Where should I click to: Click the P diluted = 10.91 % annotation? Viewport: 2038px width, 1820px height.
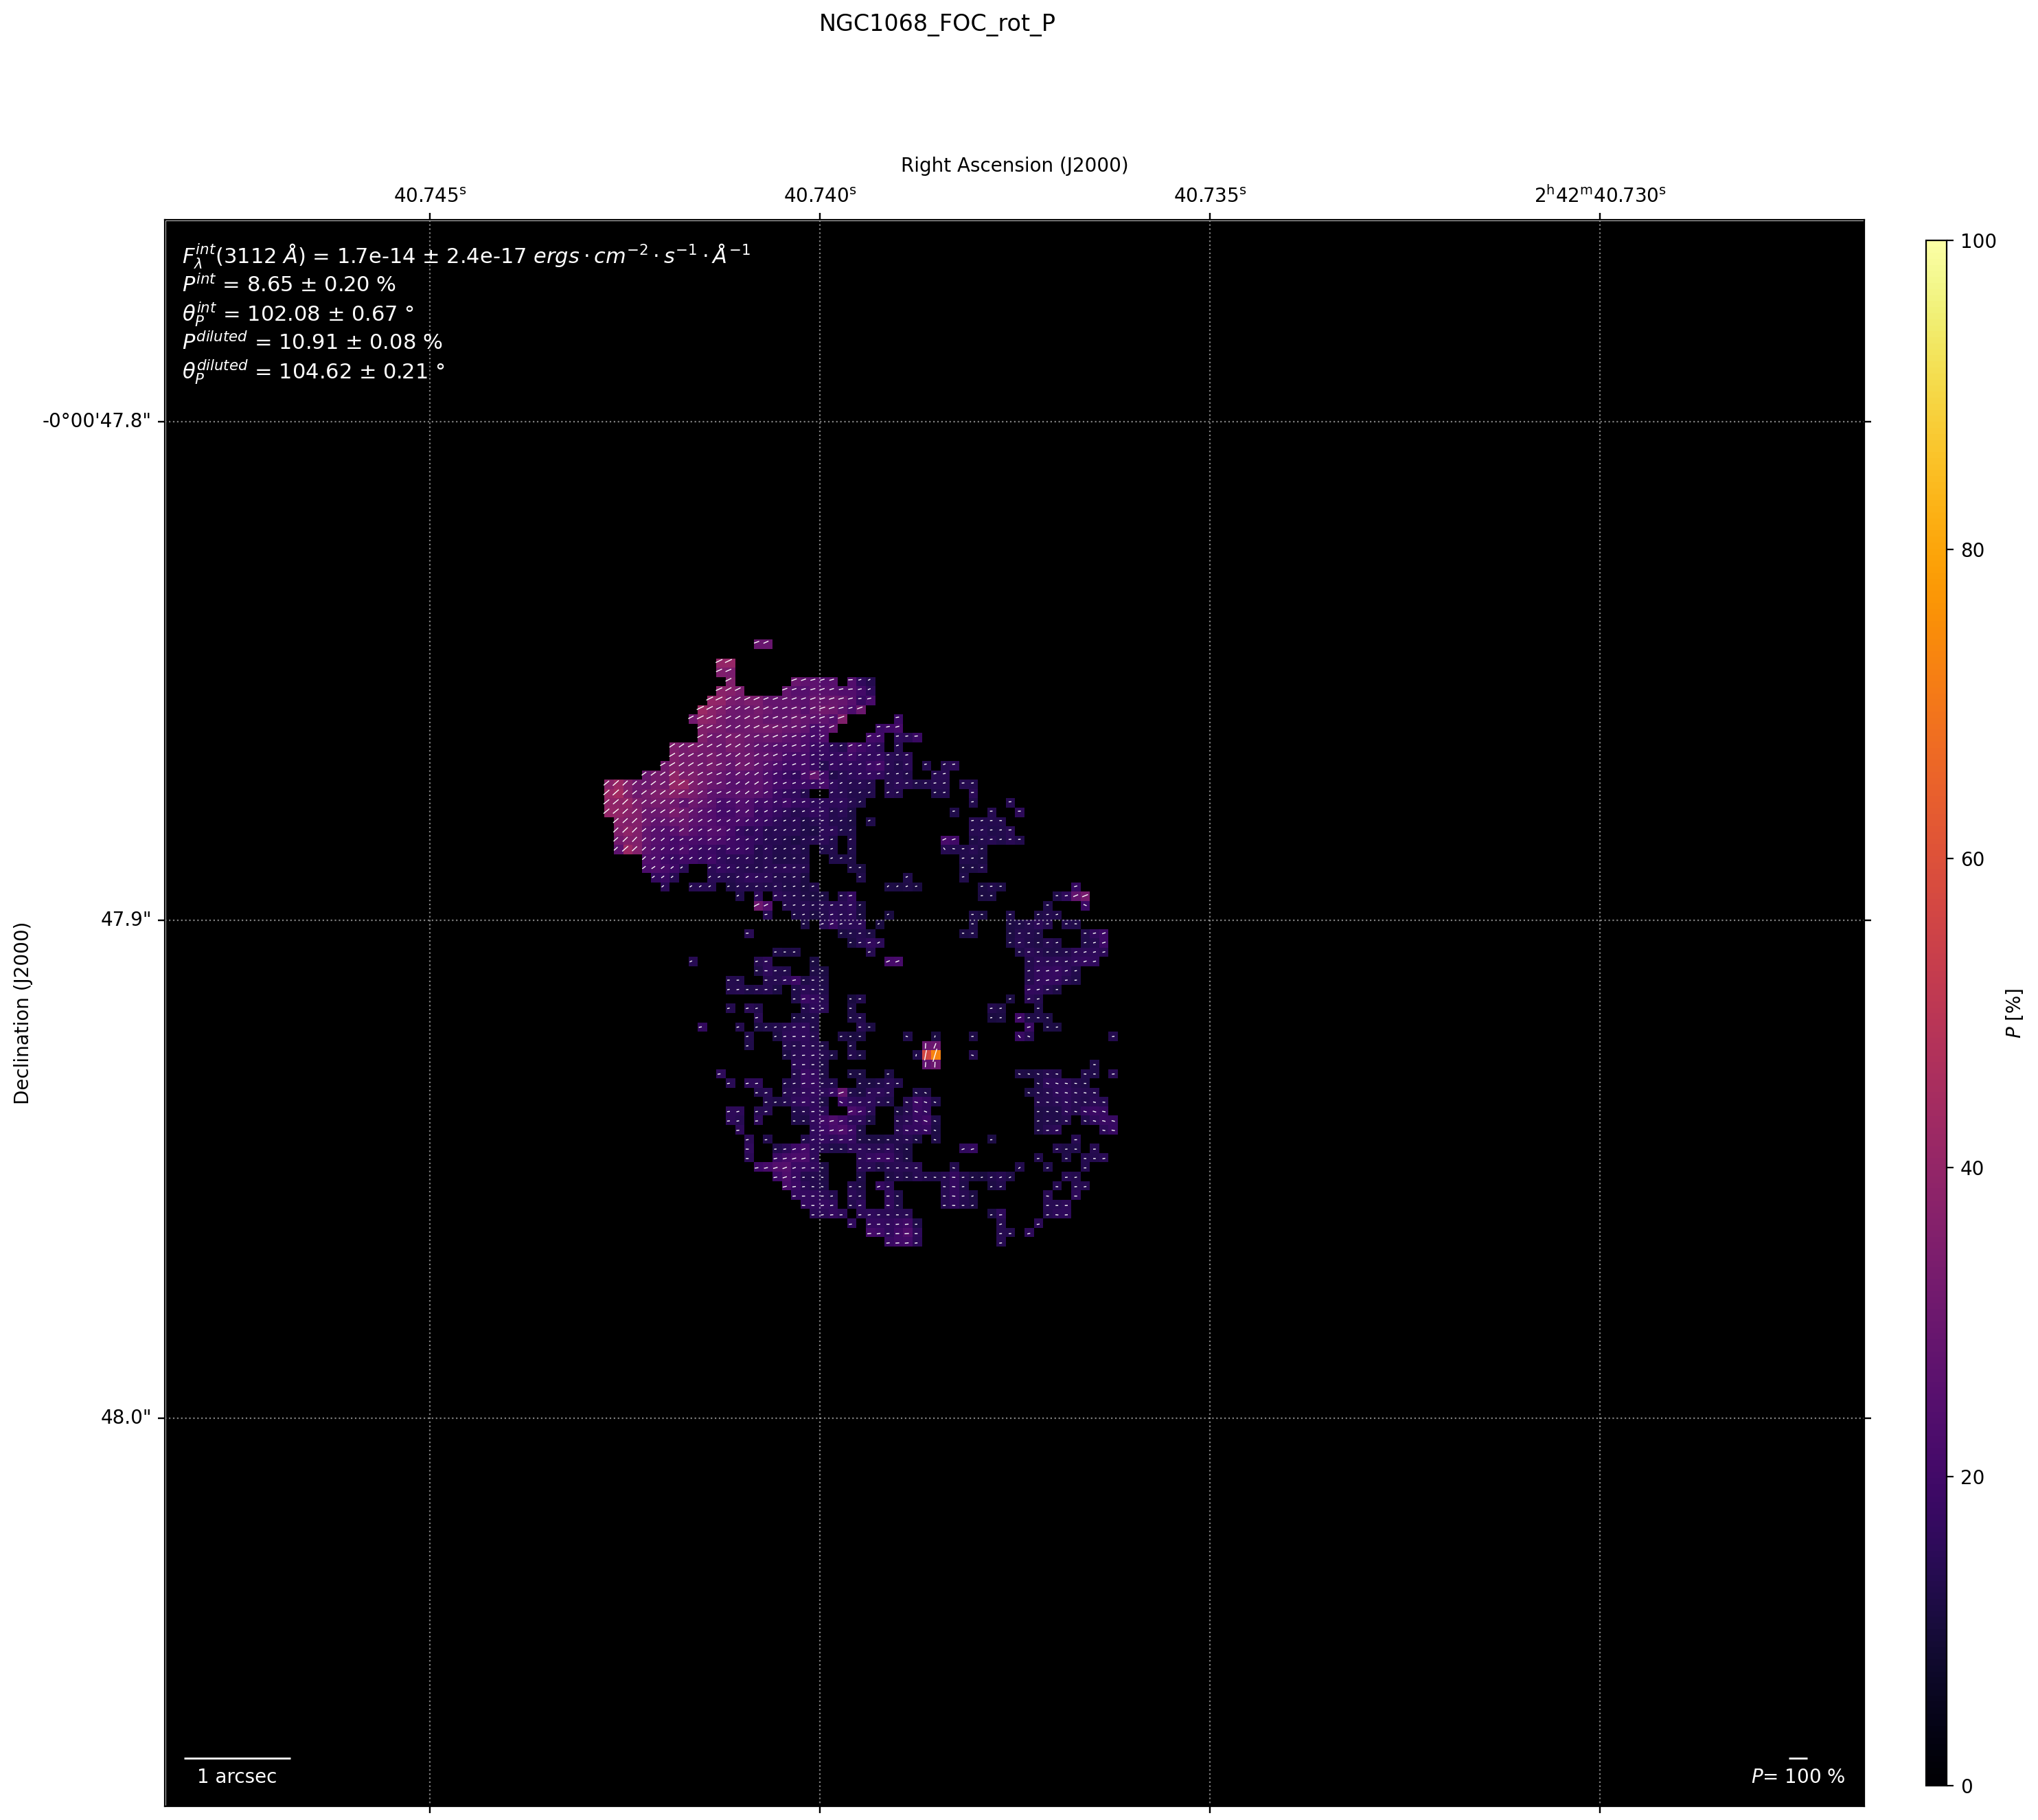(x=312, y=342)
